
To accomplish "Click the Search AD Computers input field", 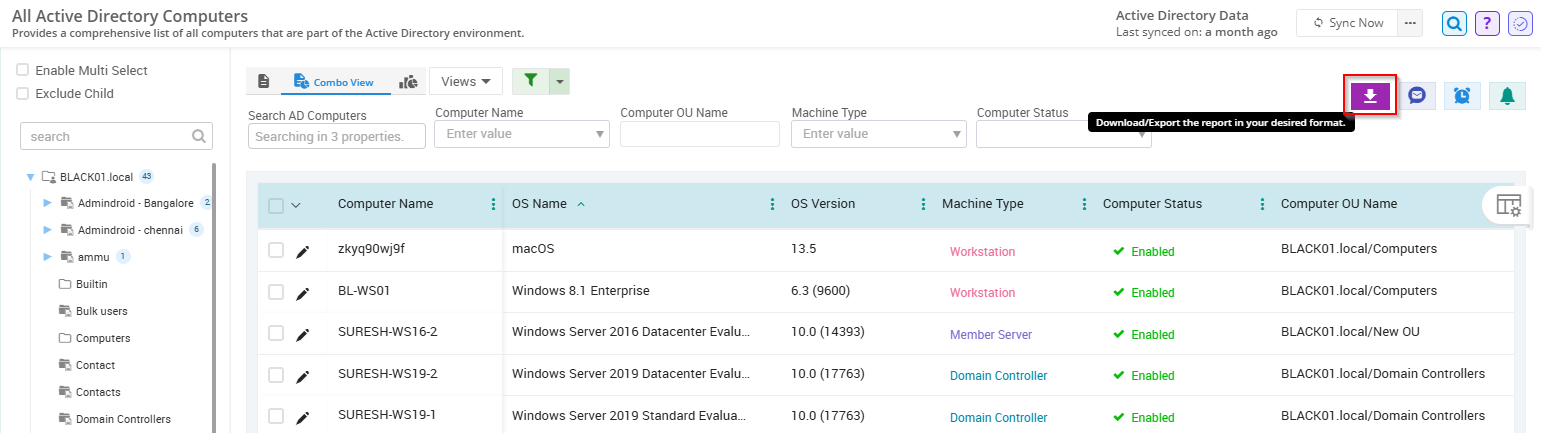I will pos(336,136).
